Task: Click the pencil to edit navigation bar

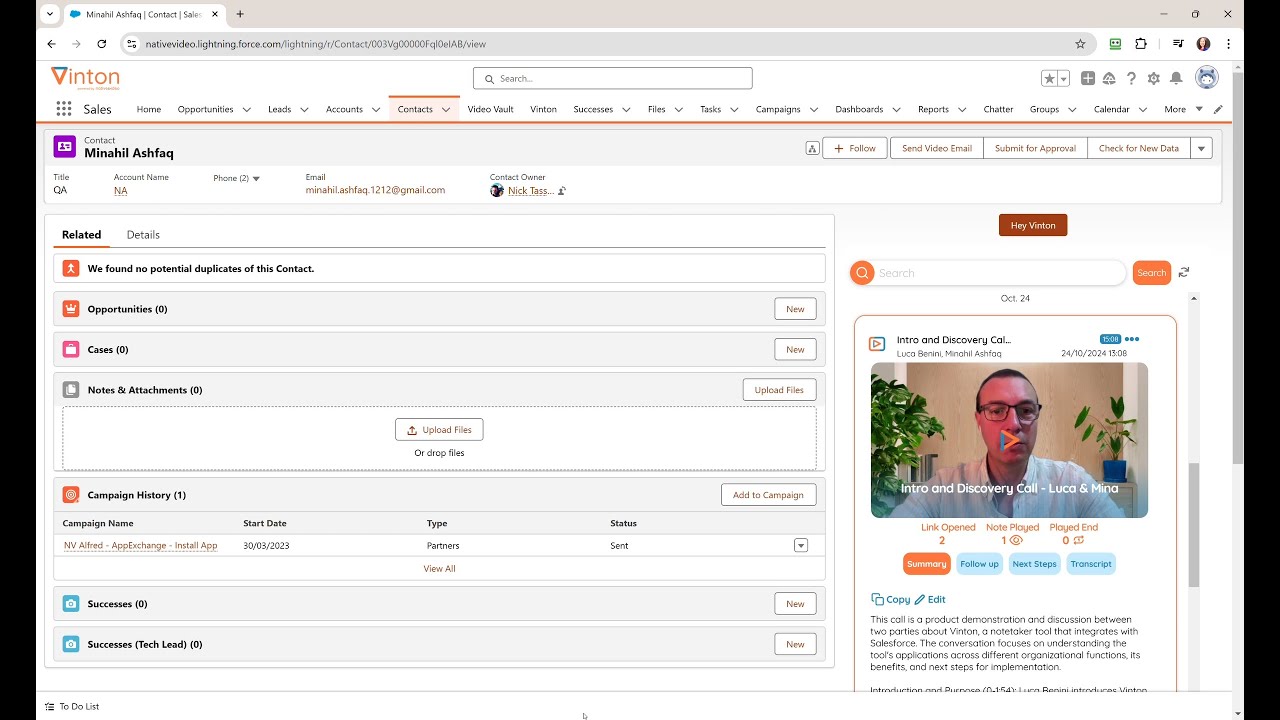Action: click(1218, 109)
